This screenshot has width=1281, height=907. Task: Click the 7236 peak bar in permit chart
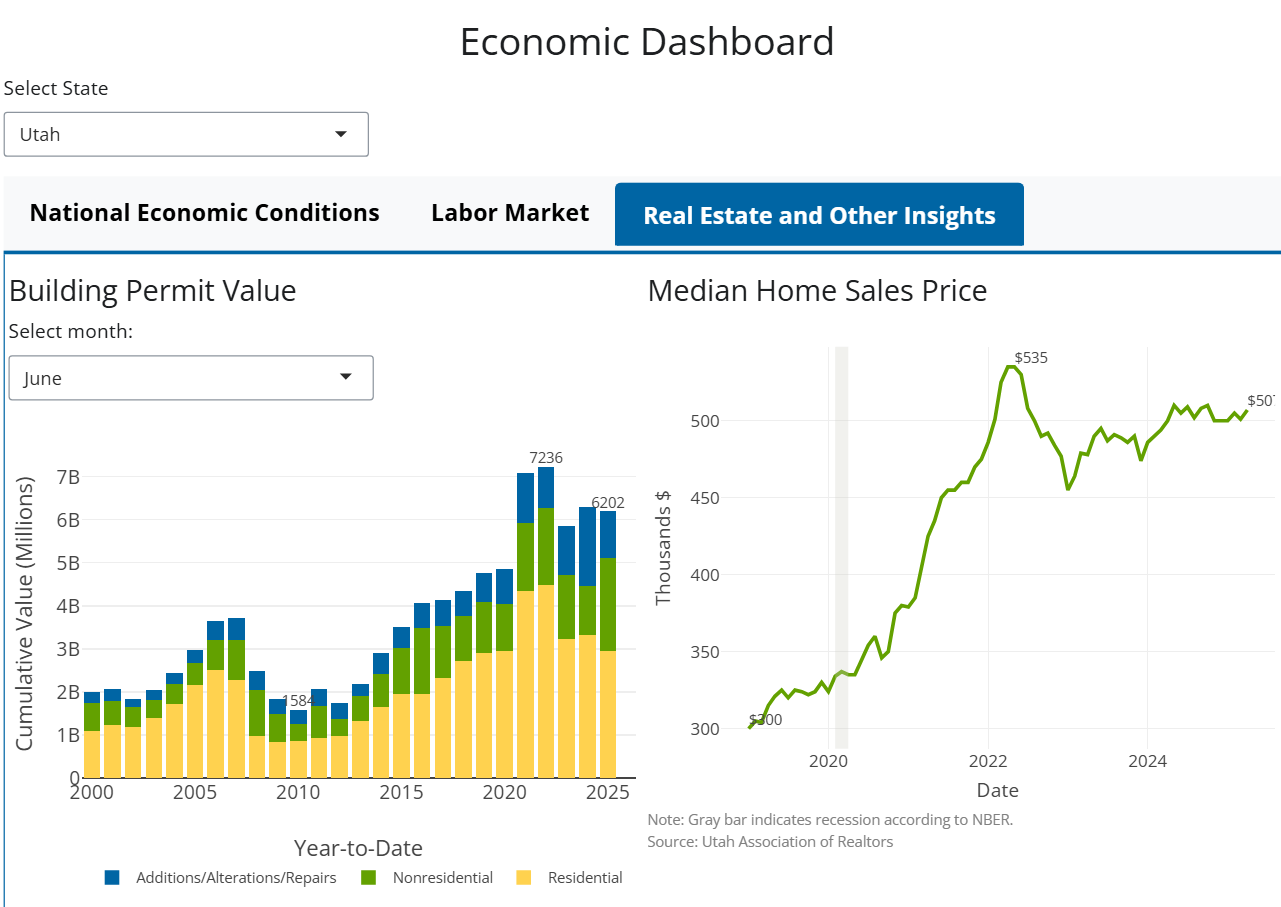[x=546, y=620]
